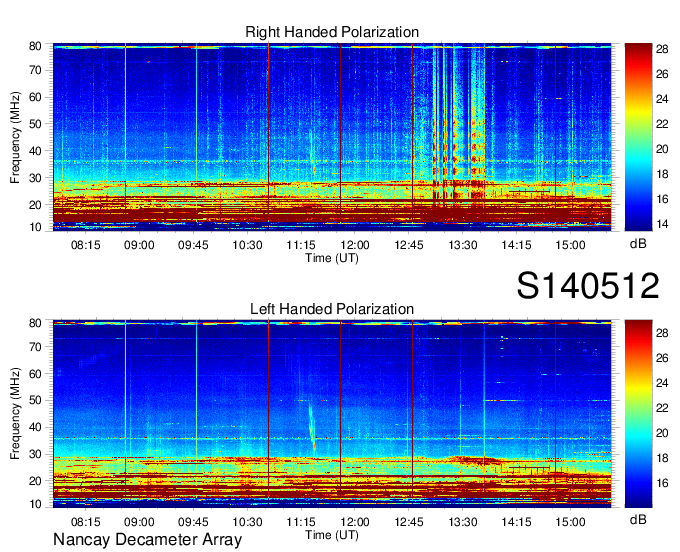Click the '24' value on the bottom colorbar
This screenshot has width=680, height=552.
click(662, 383)
